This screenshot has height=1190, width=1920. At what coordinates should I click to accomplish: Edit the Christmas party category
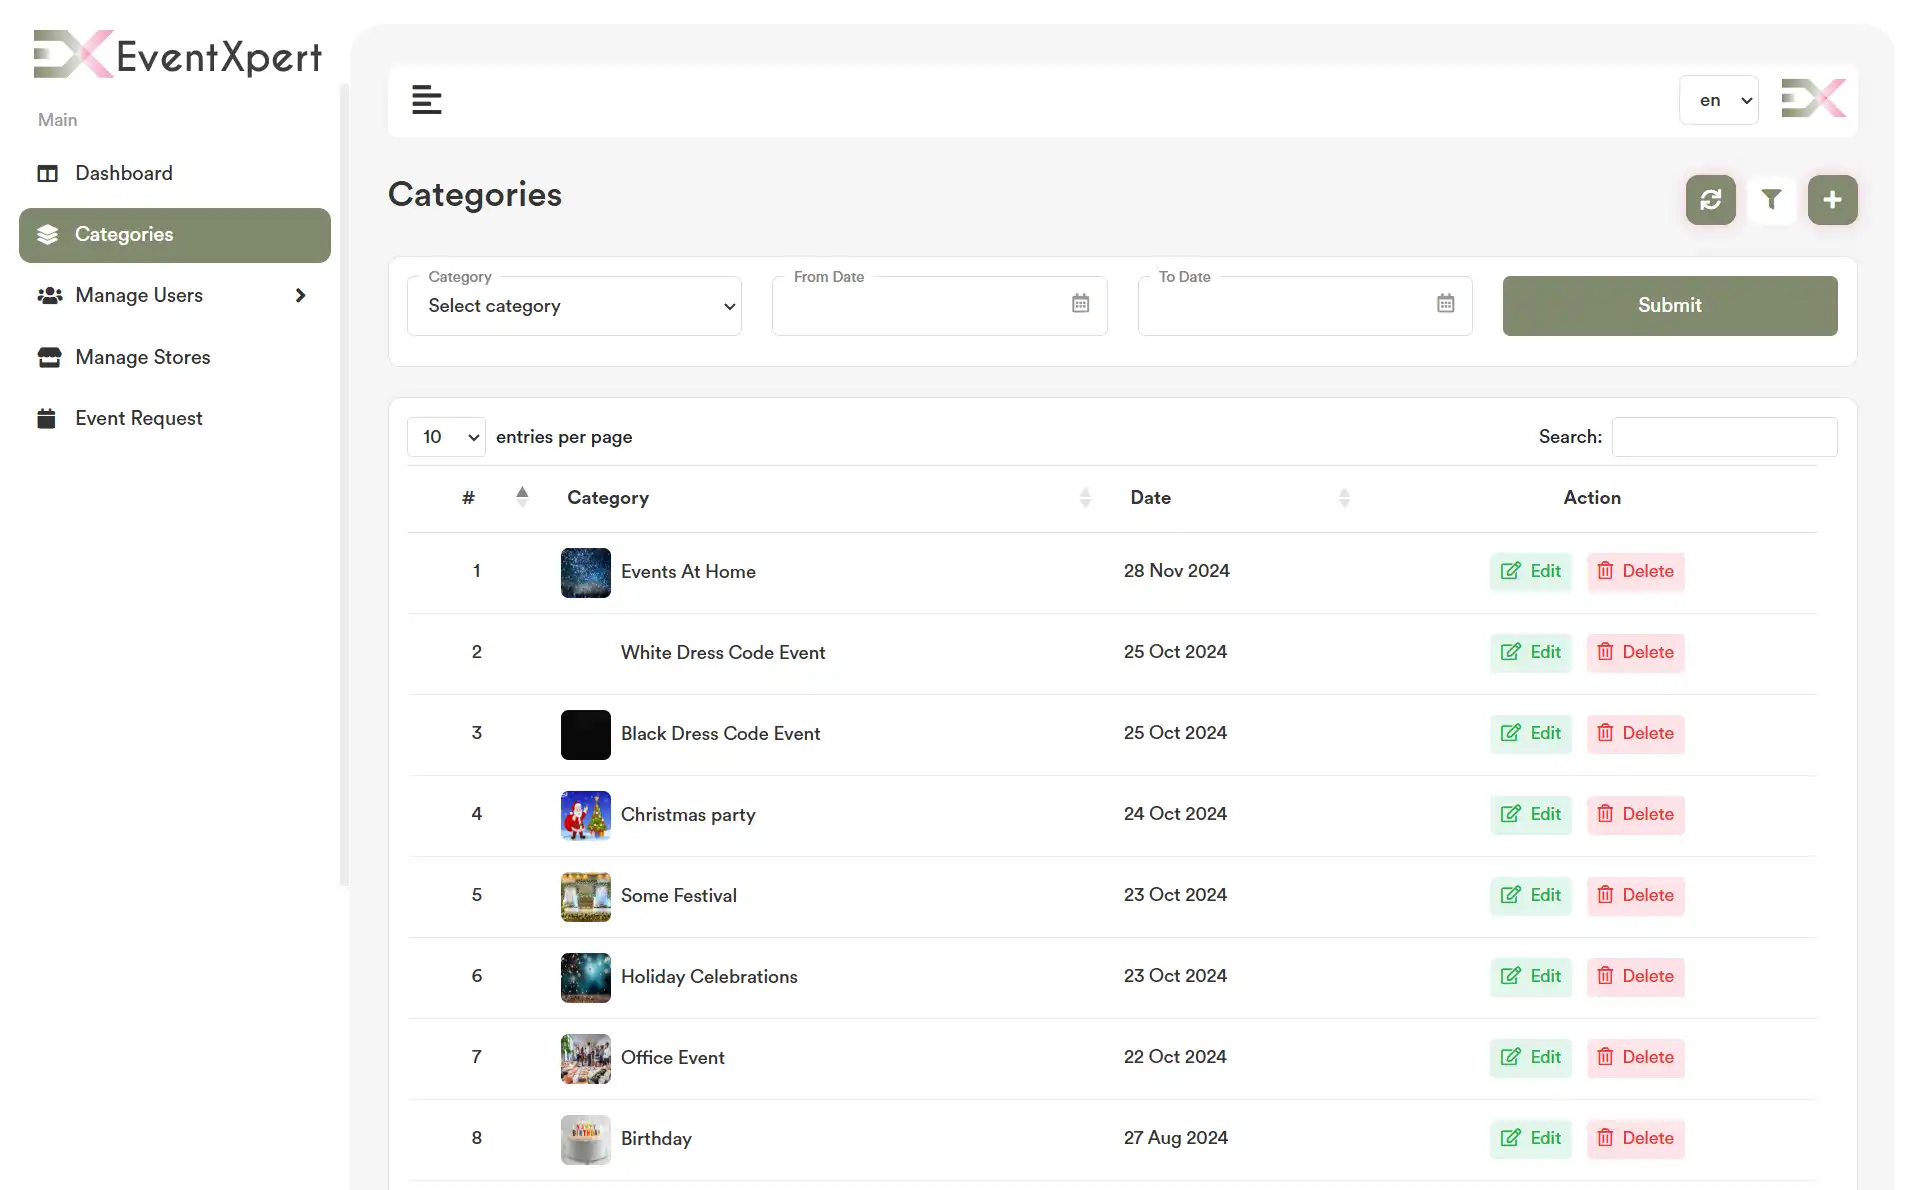(1530, 815)
